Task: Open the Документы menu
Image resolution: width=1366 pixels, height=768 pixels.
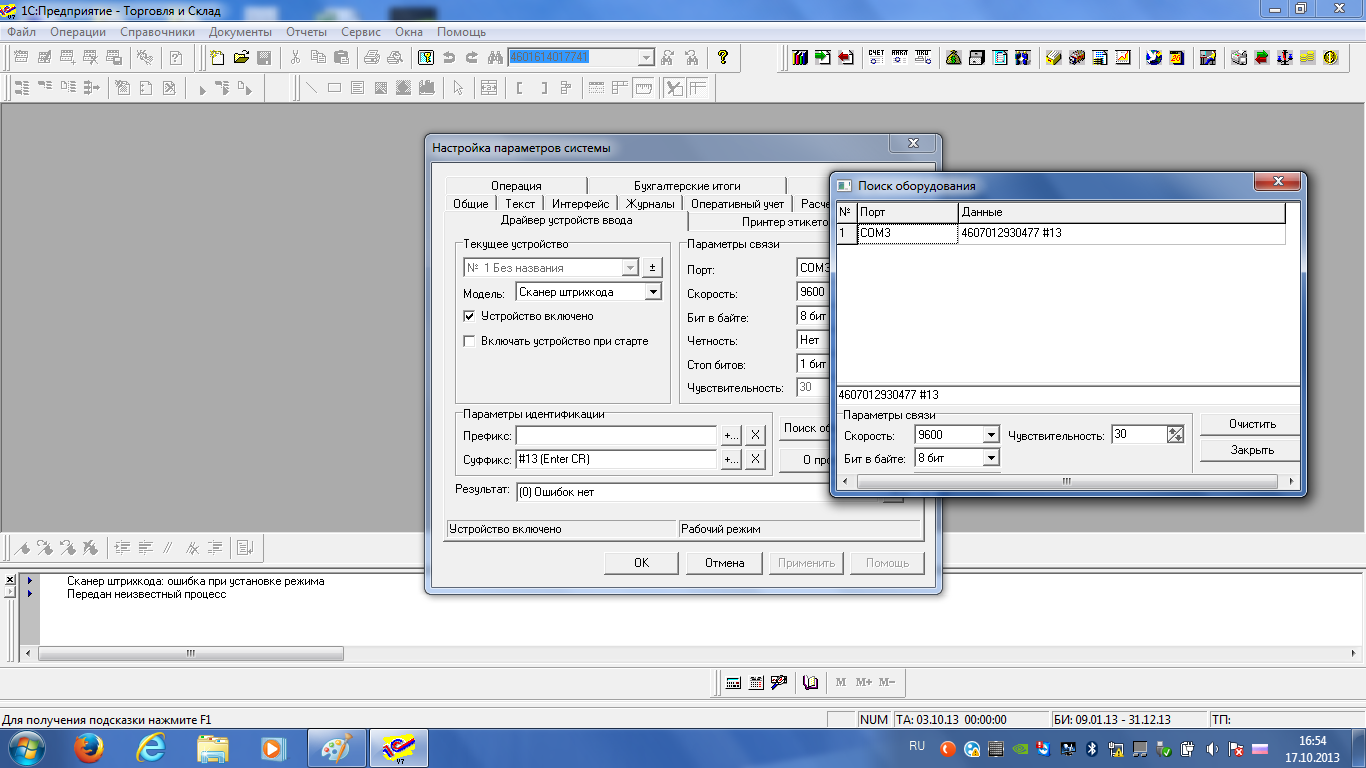Action: tap(240, 32)
